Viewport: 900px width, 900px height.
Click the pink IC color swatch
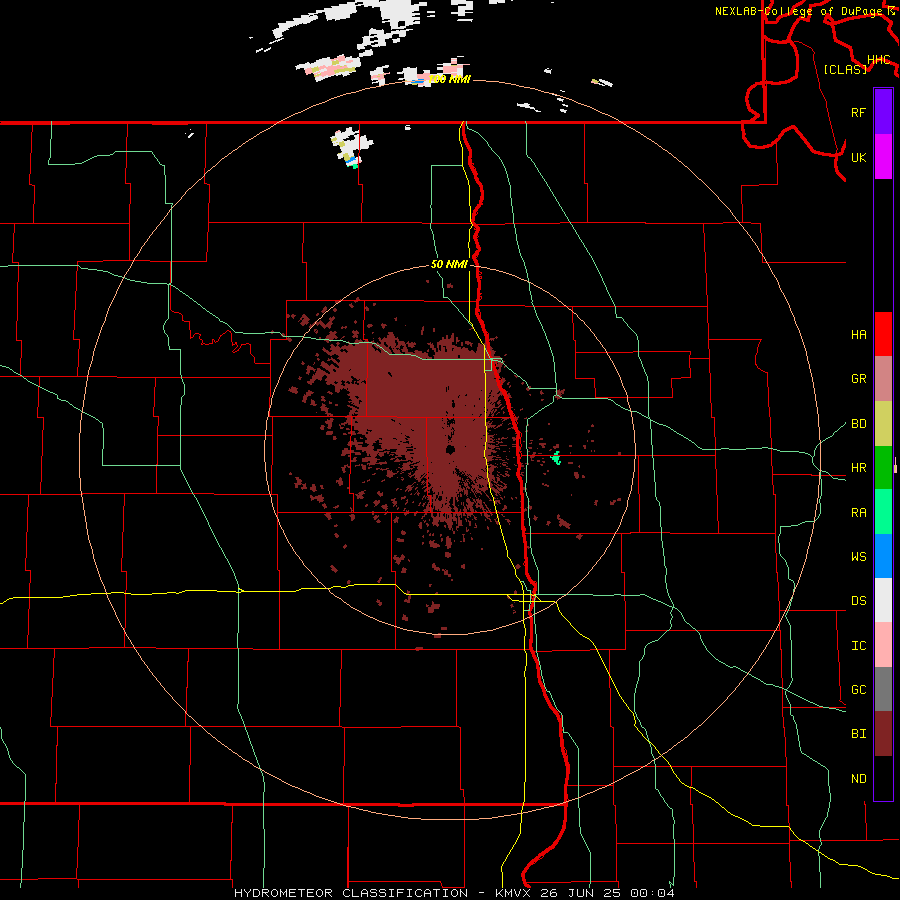pos(883,645)
